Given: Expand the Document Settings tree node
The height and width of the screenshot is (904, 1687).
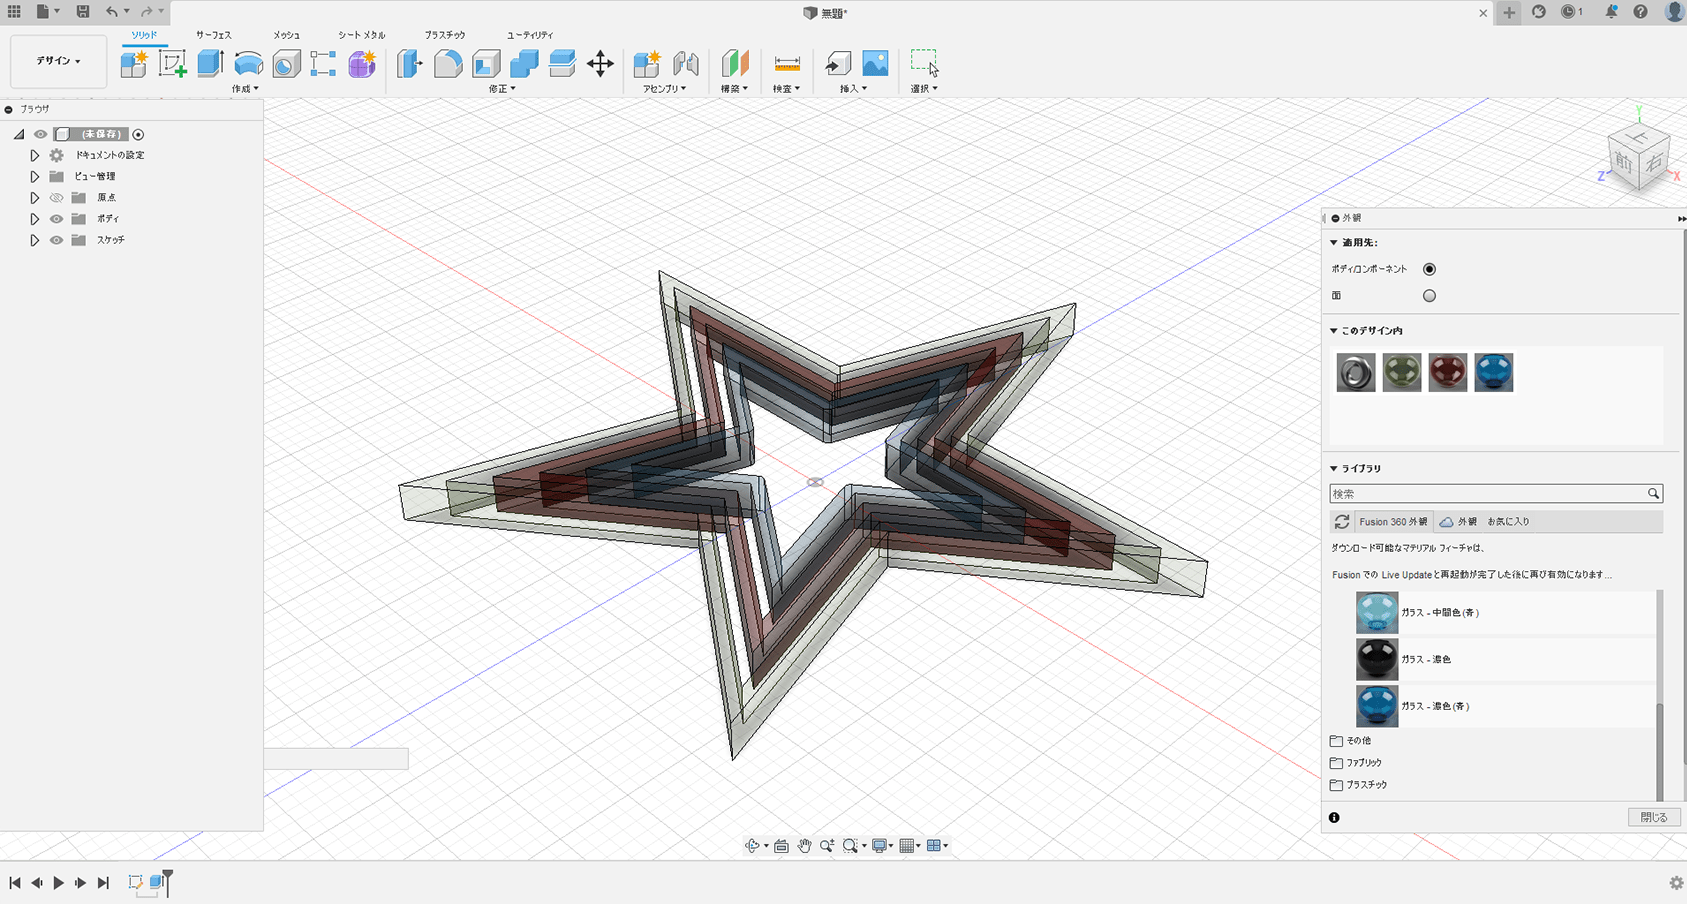Looking at the screenshot, I should [x=34, y=155].
